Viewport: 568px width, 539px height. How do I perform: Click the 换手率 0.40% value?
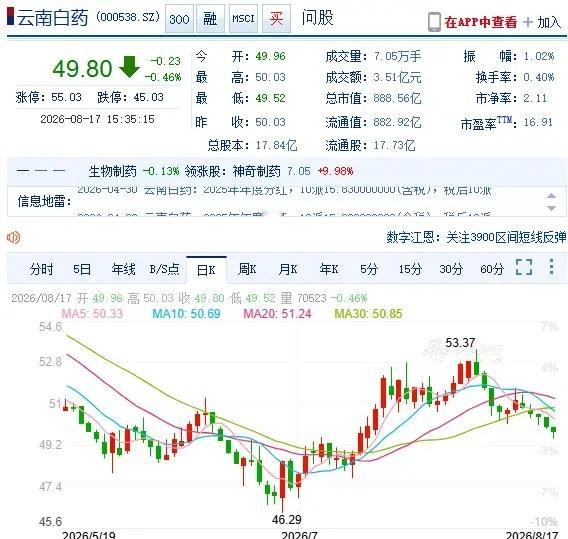point(539,77)
